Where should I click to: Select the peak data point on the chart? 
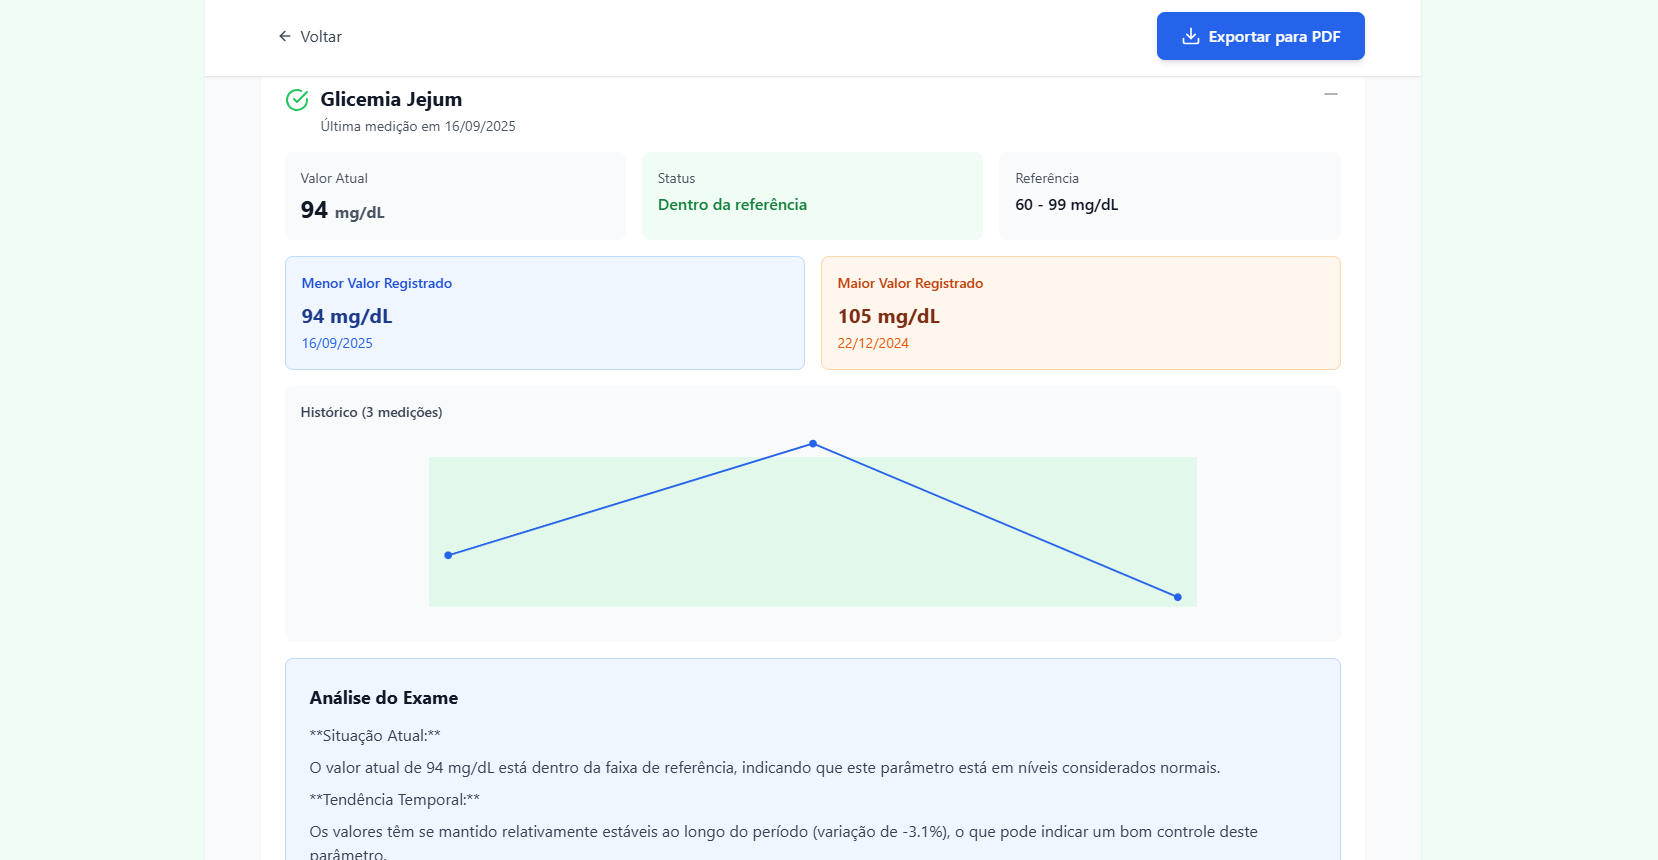813,444
